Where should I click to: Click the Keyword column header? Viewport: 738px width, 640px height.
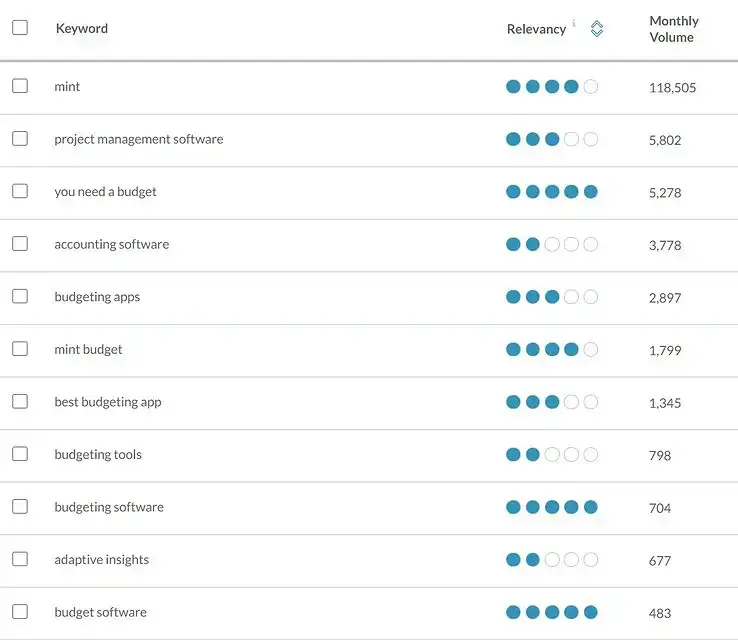[x=82, y=29]
